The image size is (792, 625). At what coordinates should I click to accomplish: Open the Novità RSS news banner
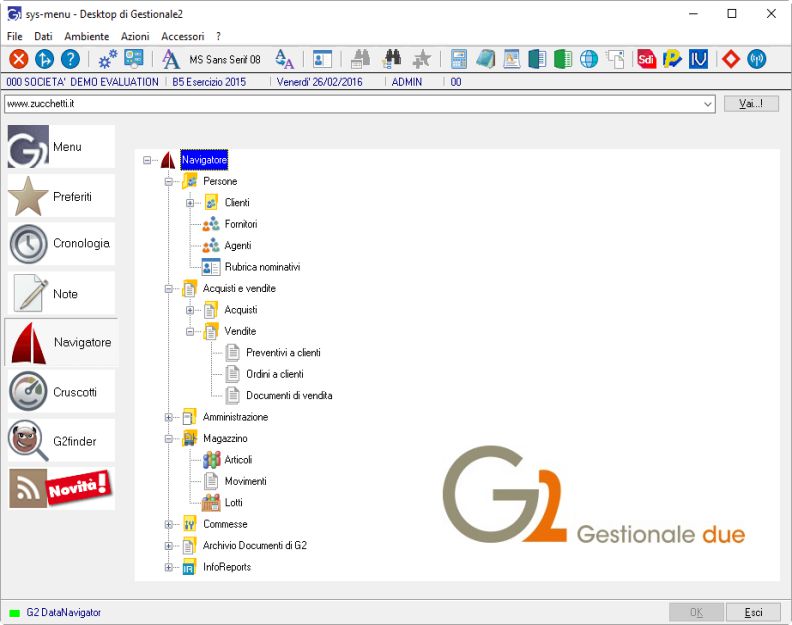[61, 488]
